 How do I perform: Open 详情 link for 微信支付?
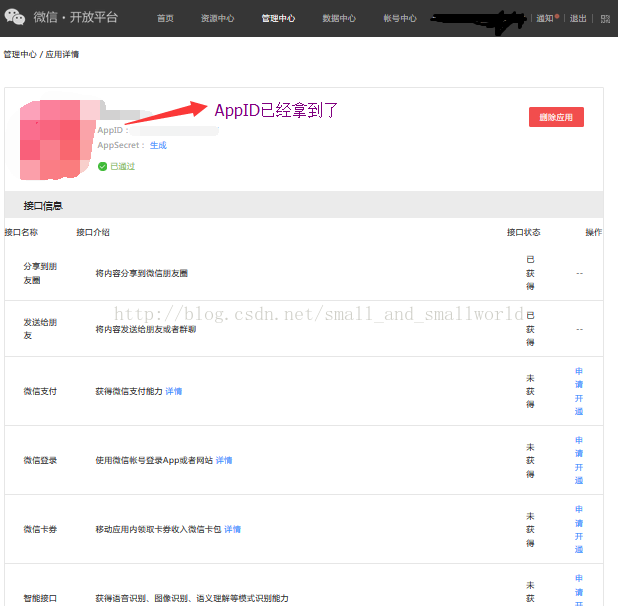(x=174, y=391)
